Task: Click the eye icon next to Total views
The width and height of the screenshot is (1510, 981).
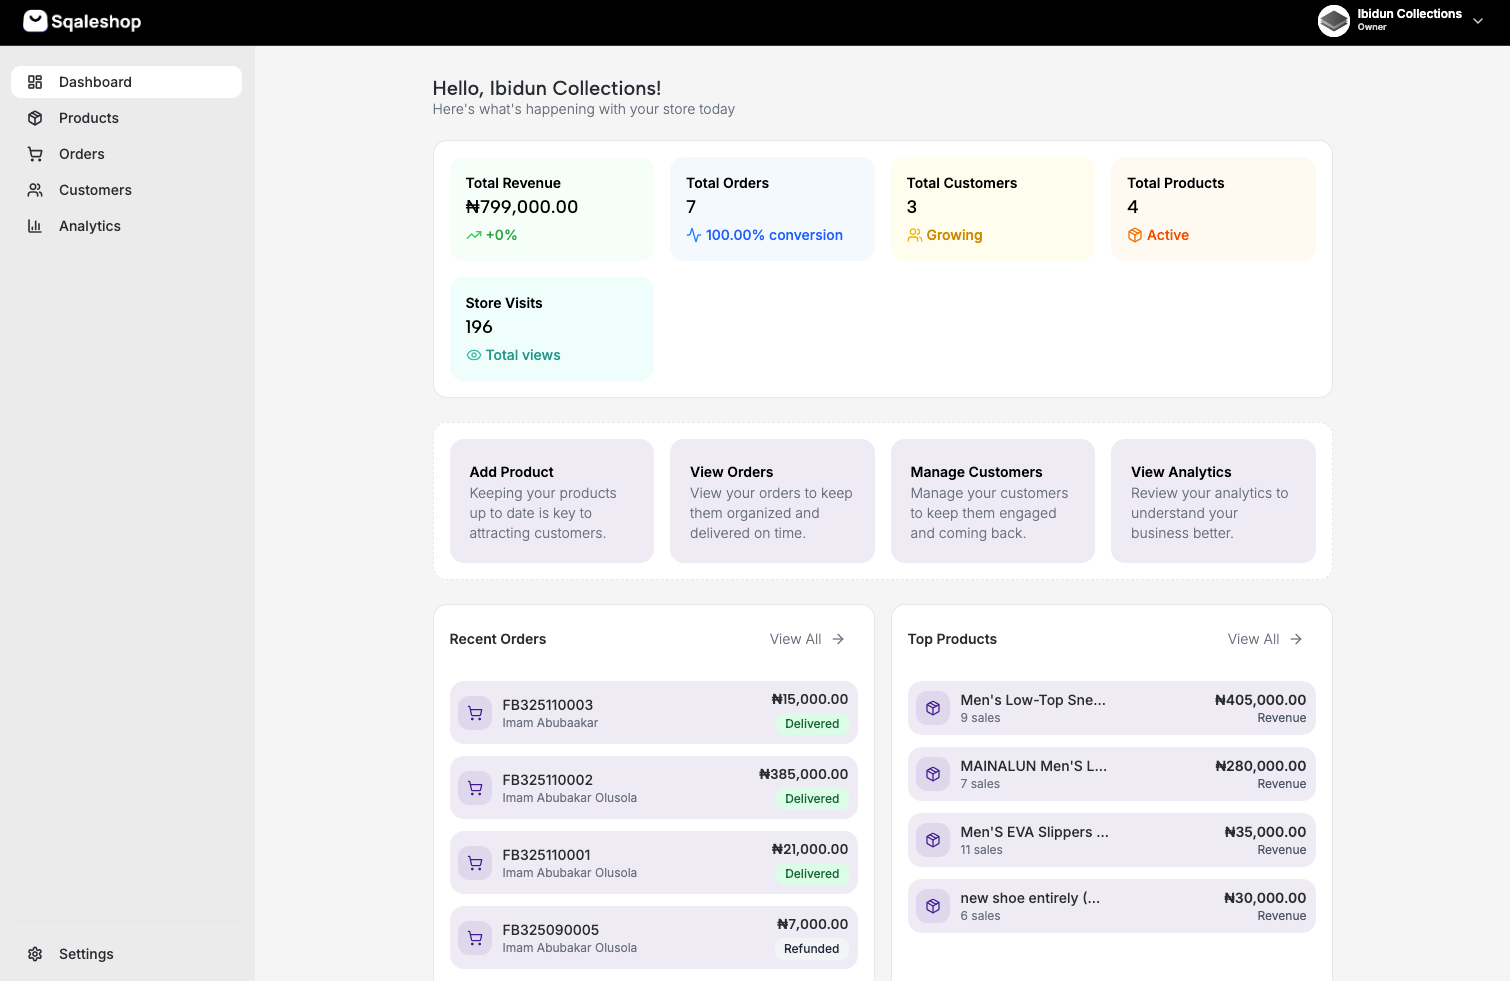Action: point(473,355)
